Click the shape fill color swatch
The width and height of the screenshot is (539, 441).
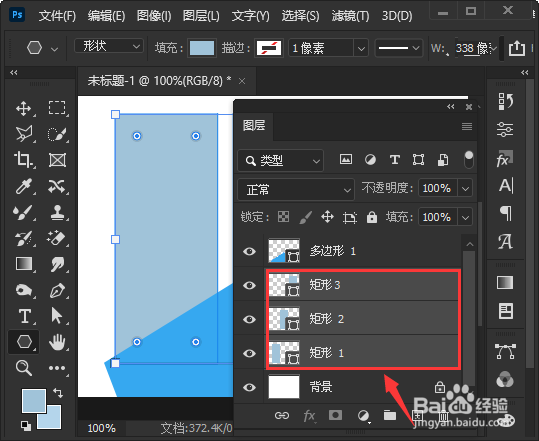pos(202,48)
